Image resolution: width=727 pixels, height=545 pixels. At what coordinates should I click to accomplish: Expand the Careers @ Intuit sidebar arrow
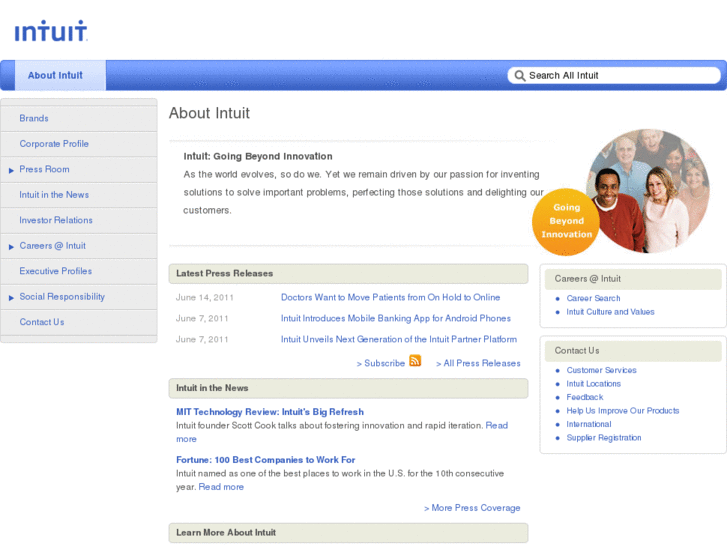(x=11, y=246)
